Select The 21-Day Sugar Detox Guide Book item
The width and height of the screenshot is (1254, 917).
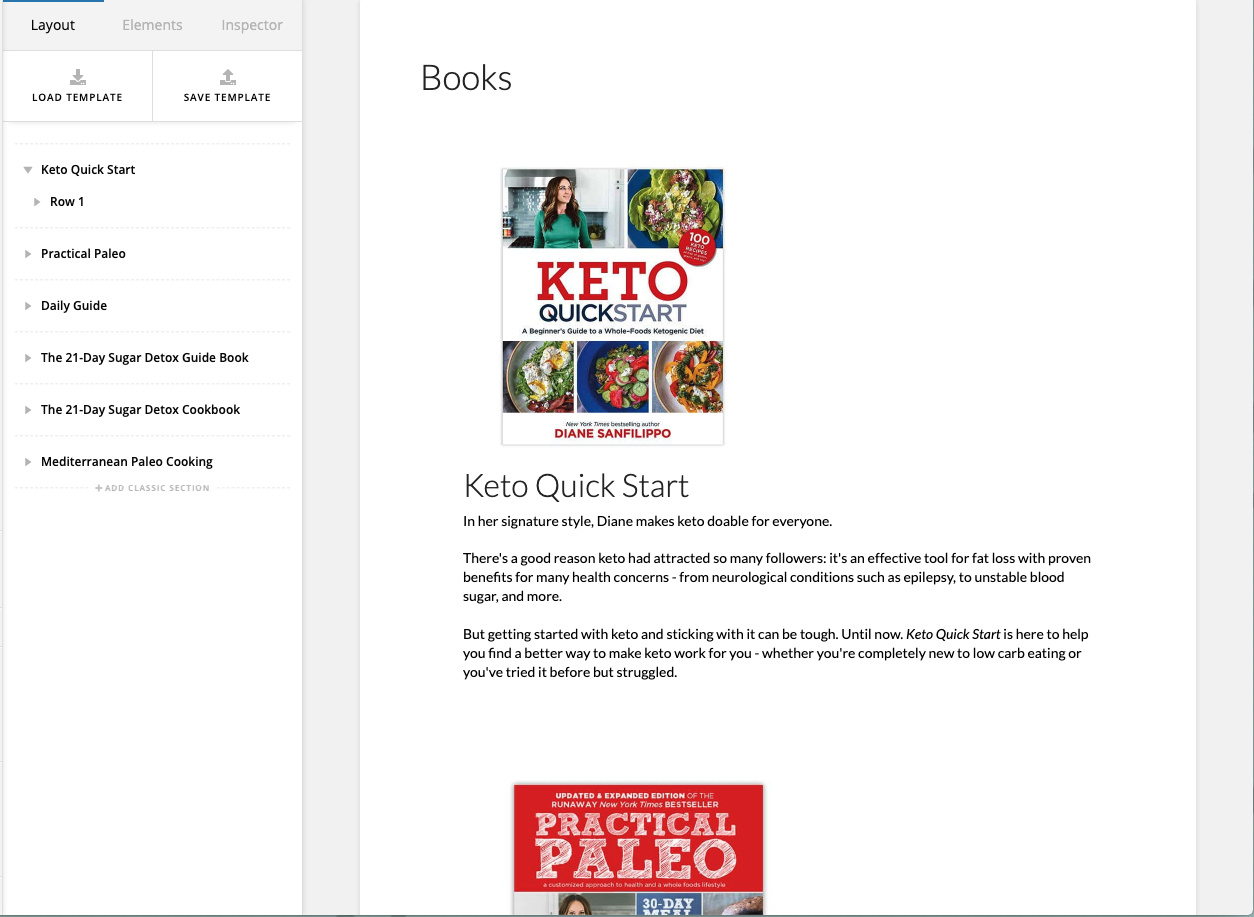[x=145, y=358]
